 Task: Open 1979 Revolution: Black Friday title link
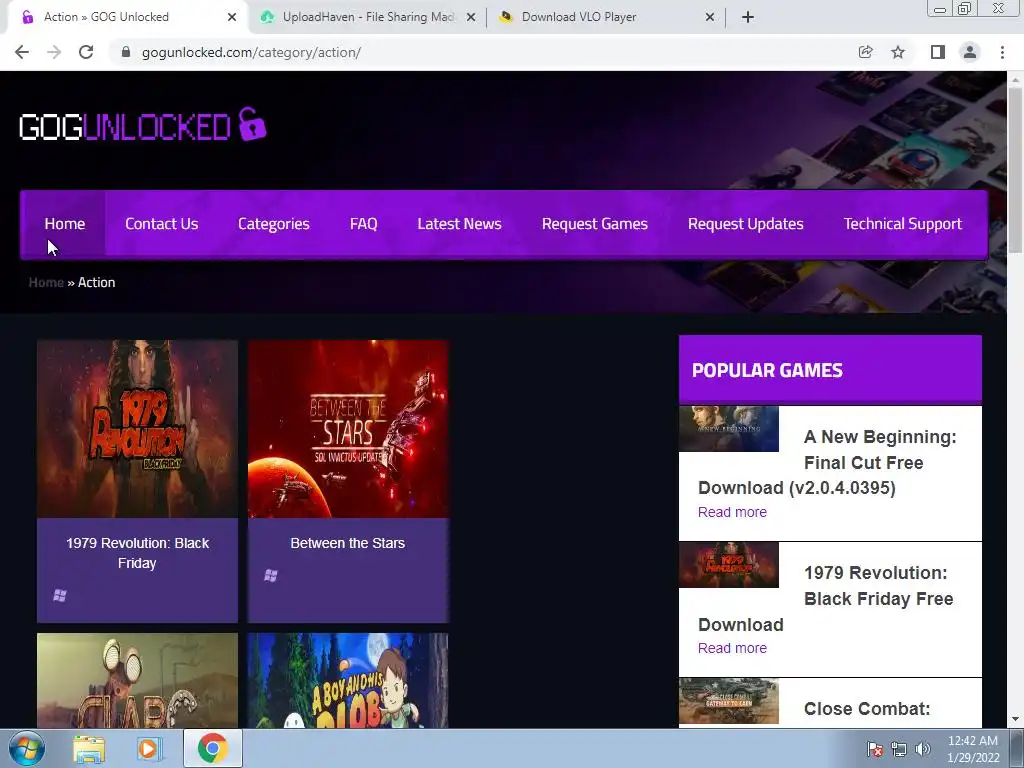click(137, 553)
